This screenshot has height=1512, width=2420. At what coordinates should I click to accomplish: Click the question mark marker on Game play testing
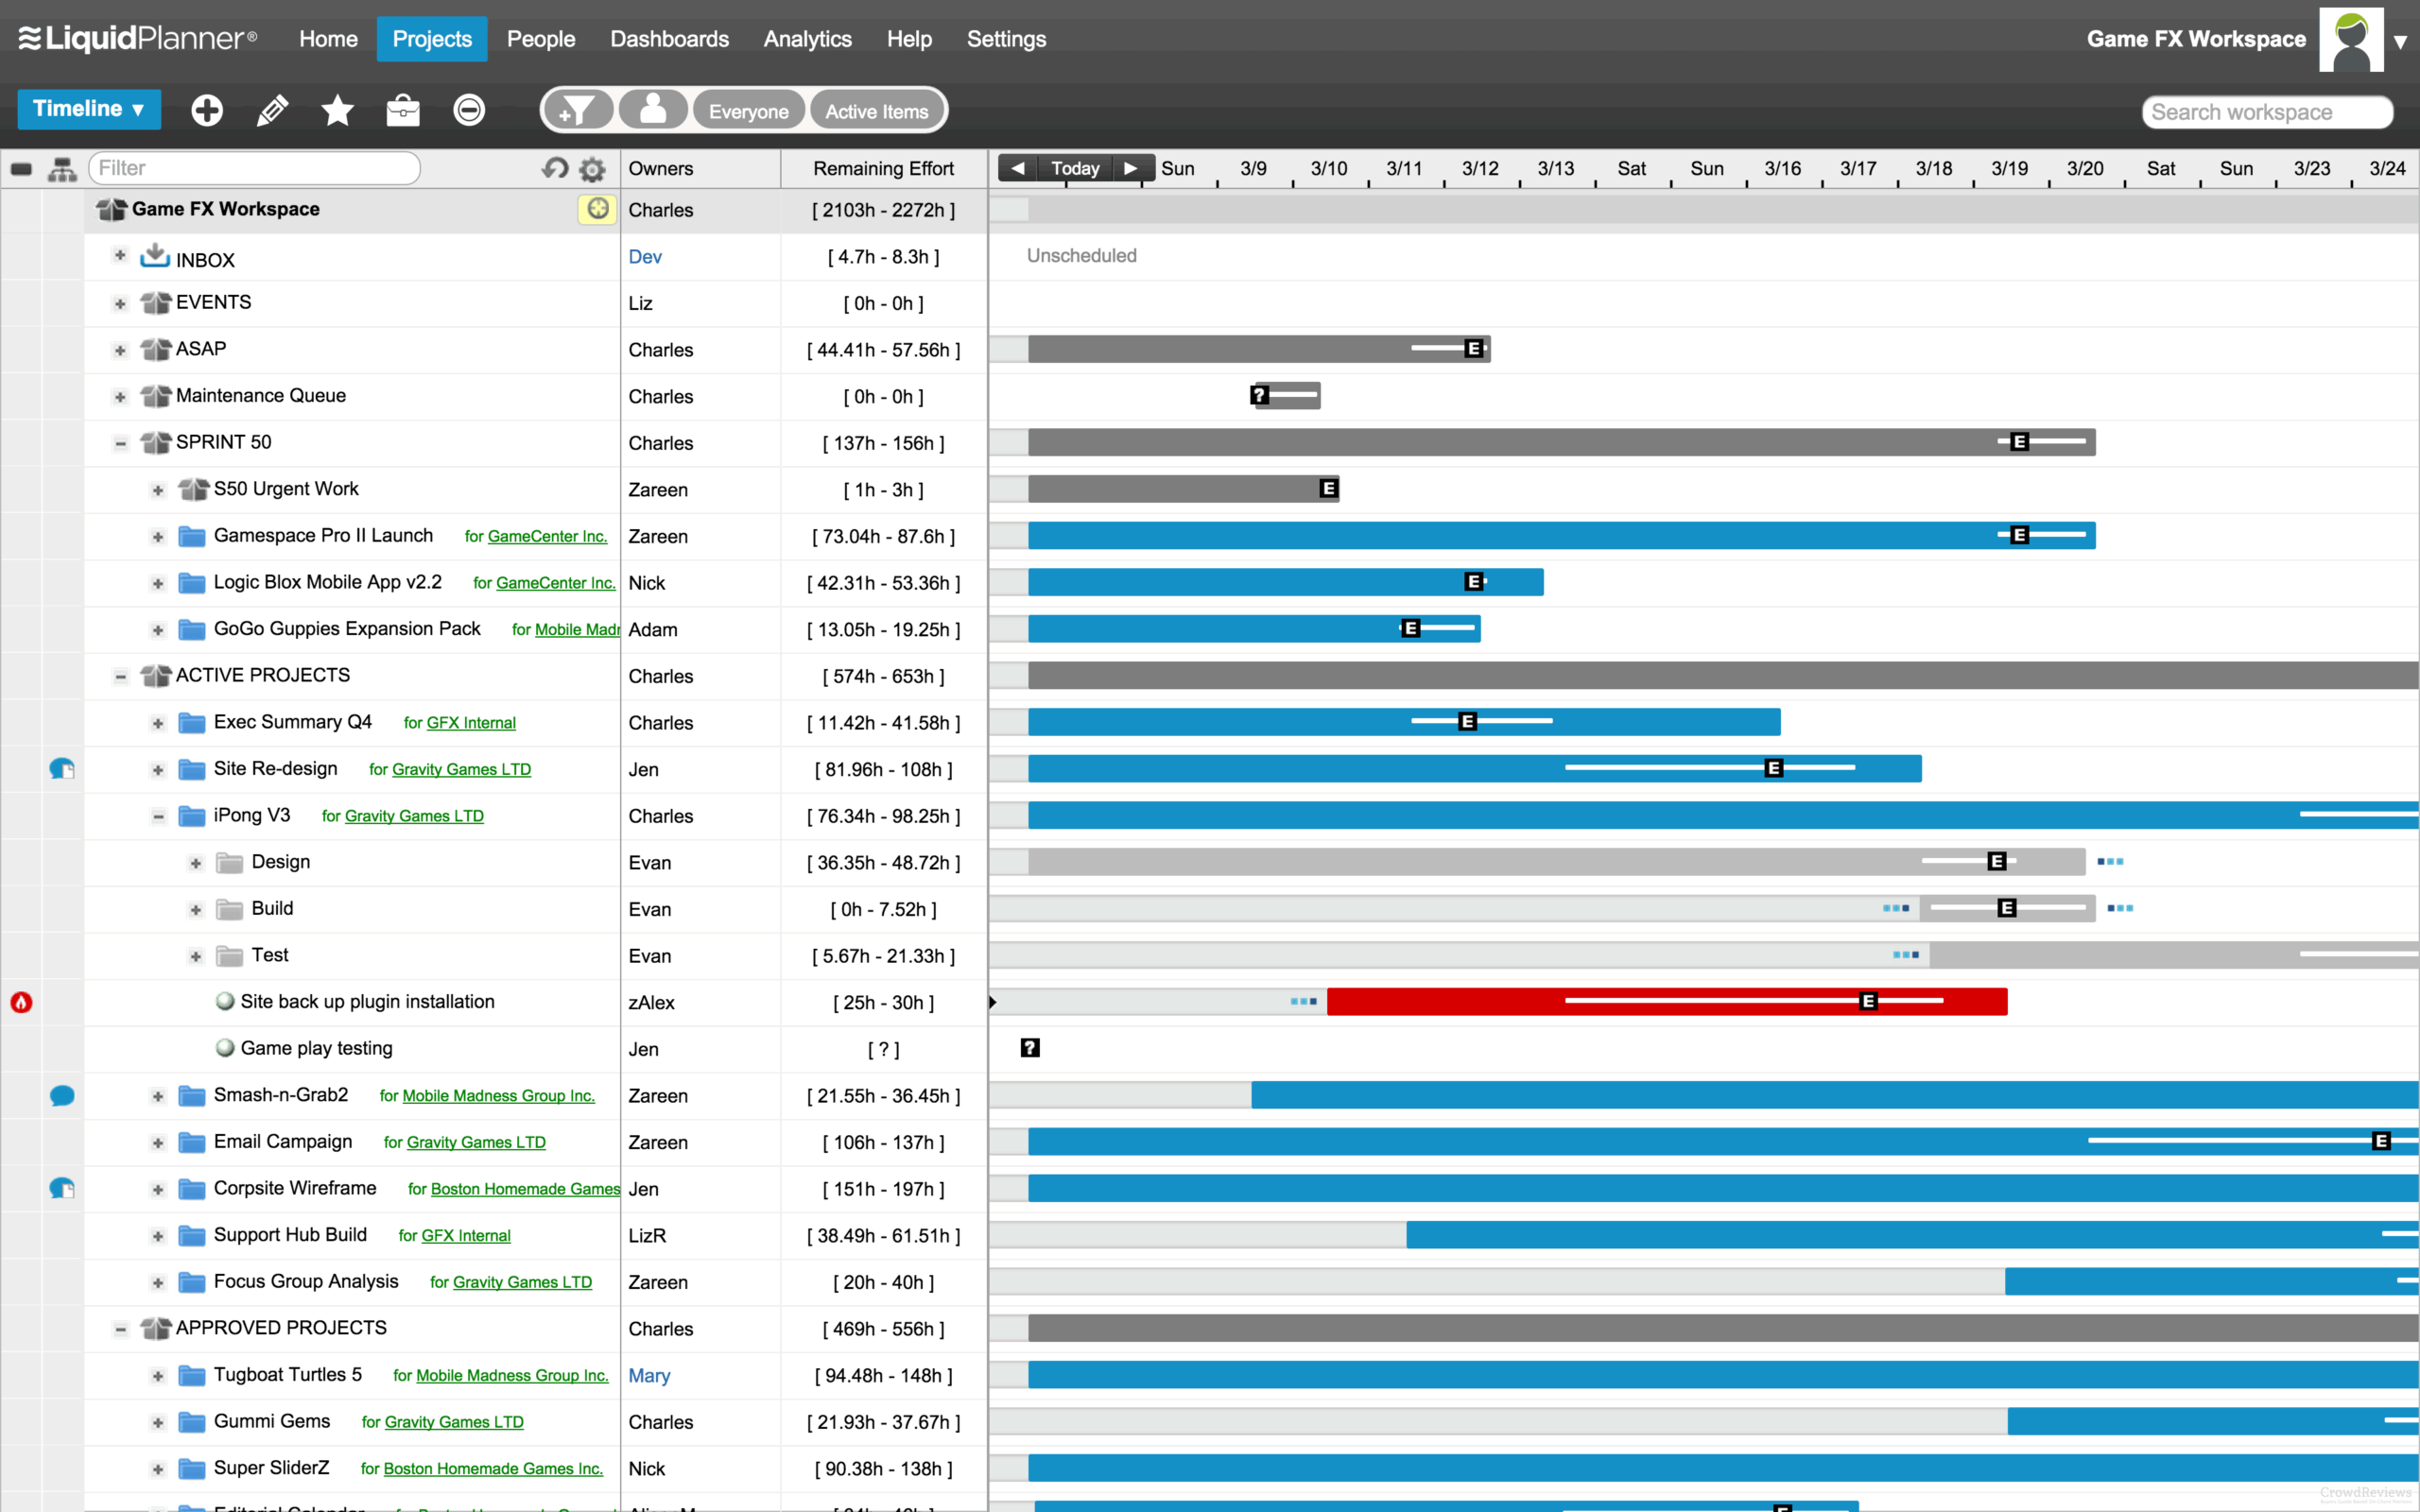[1030, 1048]
